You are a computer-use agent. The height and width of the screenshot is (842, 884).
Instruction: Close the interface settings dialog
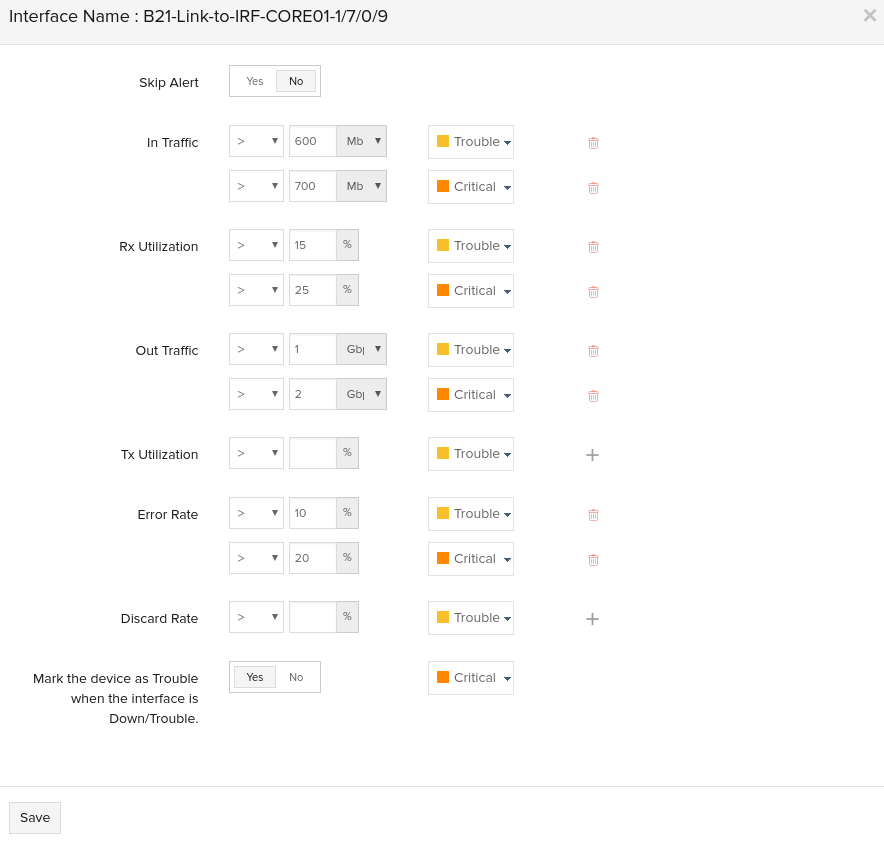point(869,15)
